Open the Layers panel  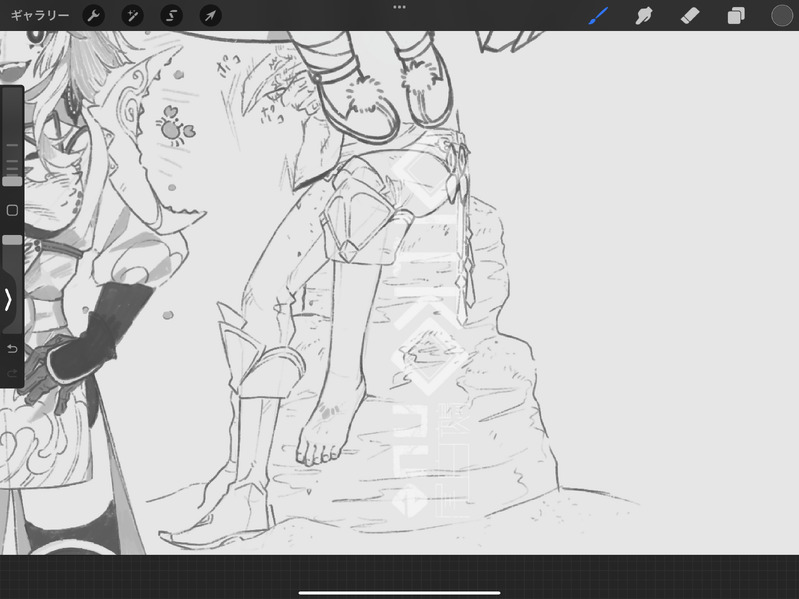(x=736, y=16)
